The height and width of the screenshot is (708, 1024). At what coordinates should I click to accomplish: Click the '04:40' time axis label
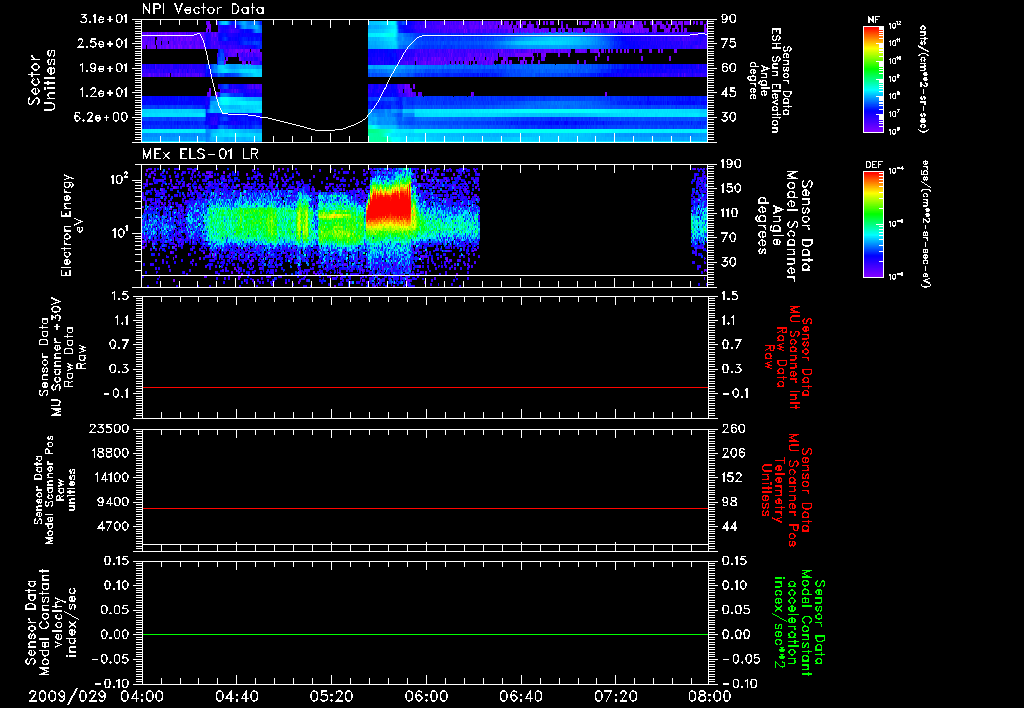point(236,696)
